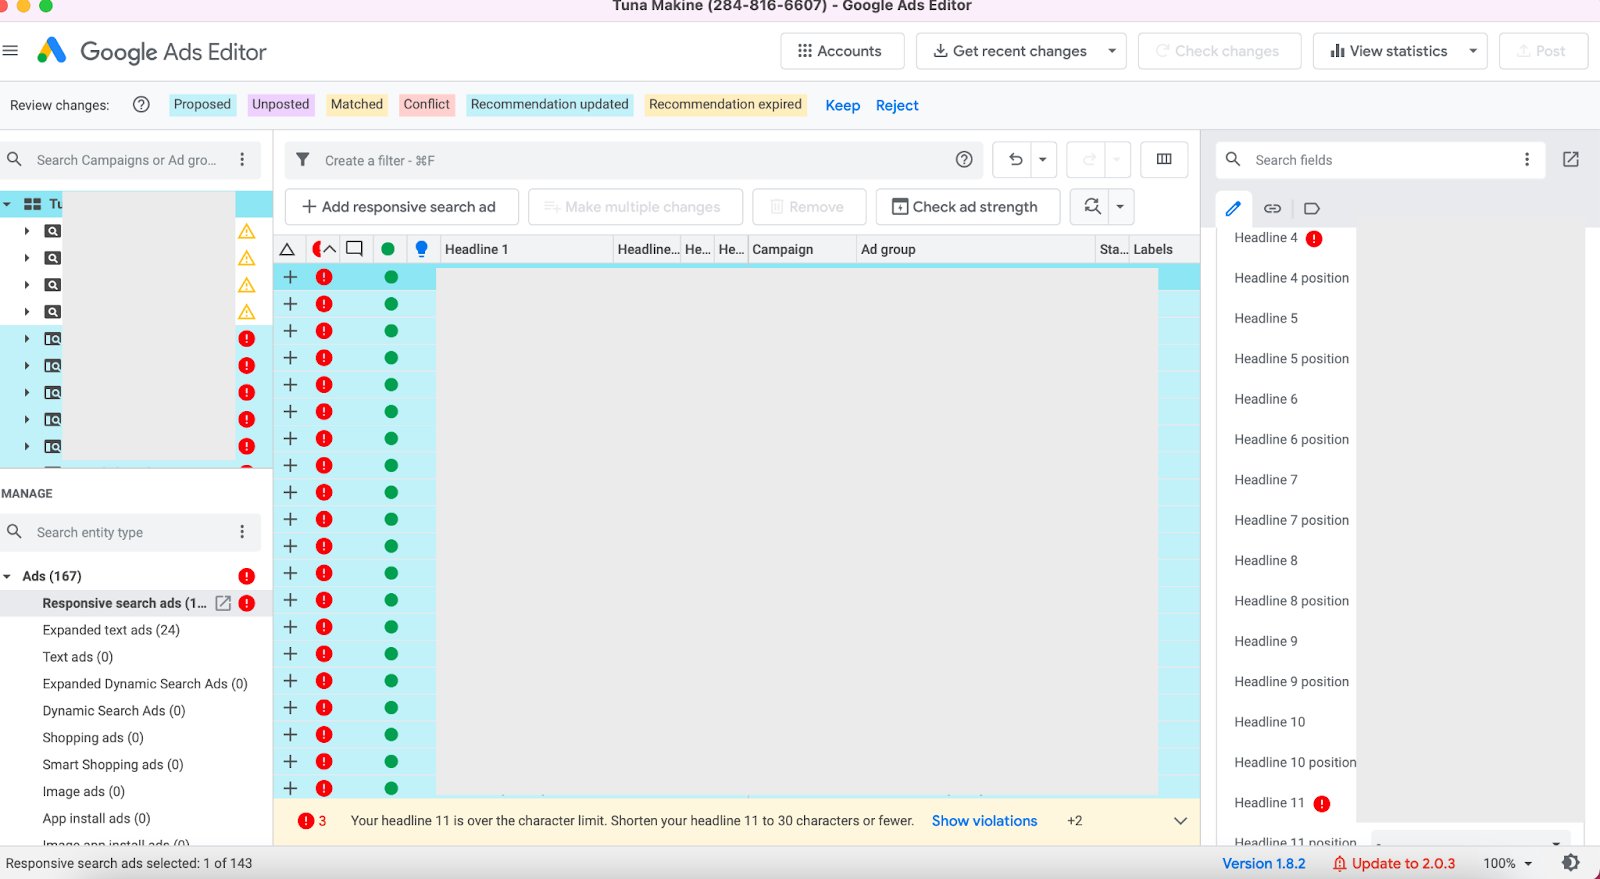
Task: Select Shopping ads (0) entity
Action: (x=93, y=738)
